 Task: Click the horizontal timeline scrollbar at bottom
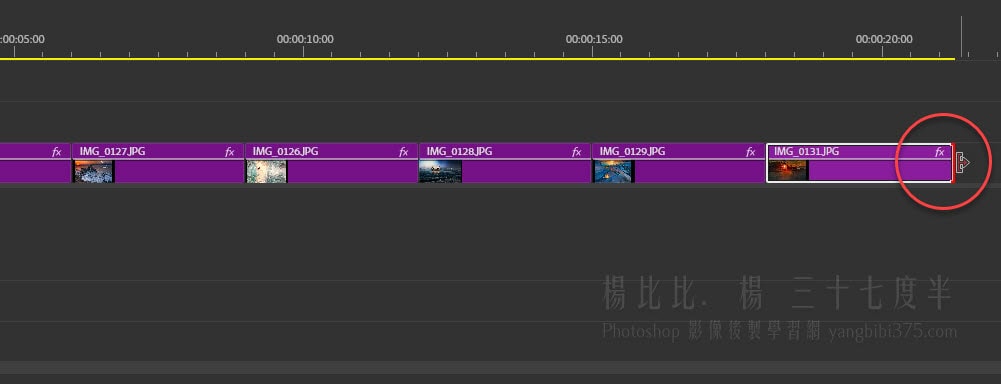(x=500, y=368)
